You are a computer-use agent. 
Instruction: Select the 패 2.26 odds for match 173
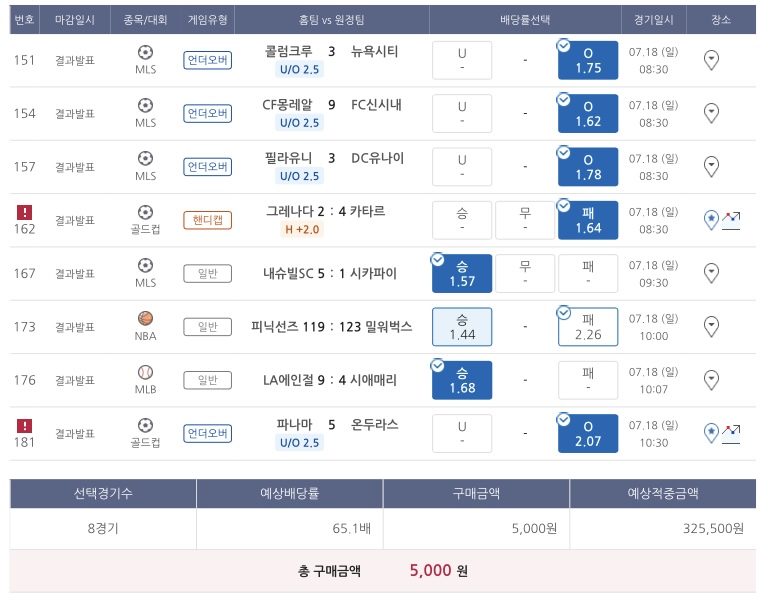click(587, 327)
